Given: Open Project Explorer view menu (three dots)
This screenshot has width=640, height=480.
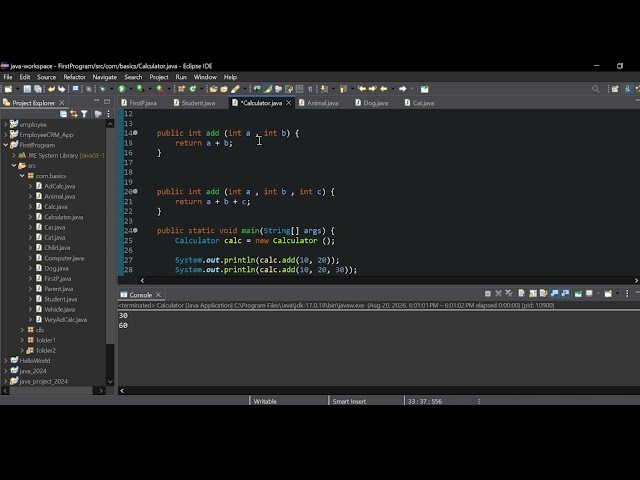Looking at the screenshot, I should point(109,114).
